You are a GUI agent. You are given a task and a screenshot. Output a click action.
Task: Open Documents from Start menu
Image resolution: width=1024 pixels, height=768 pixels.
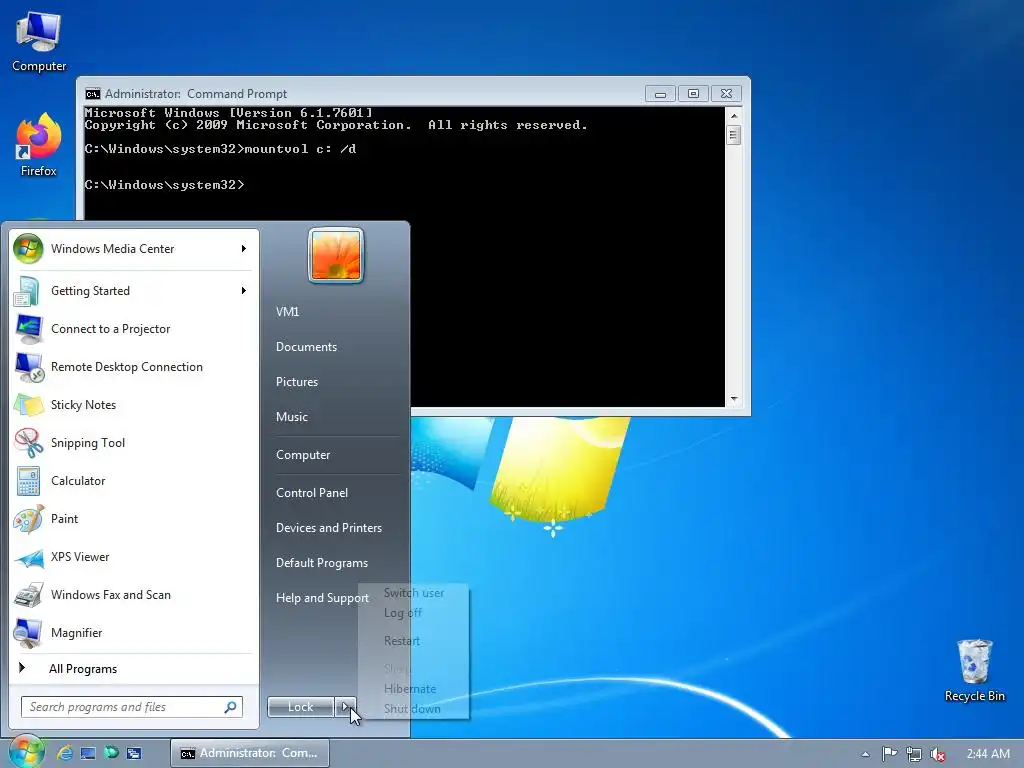pos(306,347)
